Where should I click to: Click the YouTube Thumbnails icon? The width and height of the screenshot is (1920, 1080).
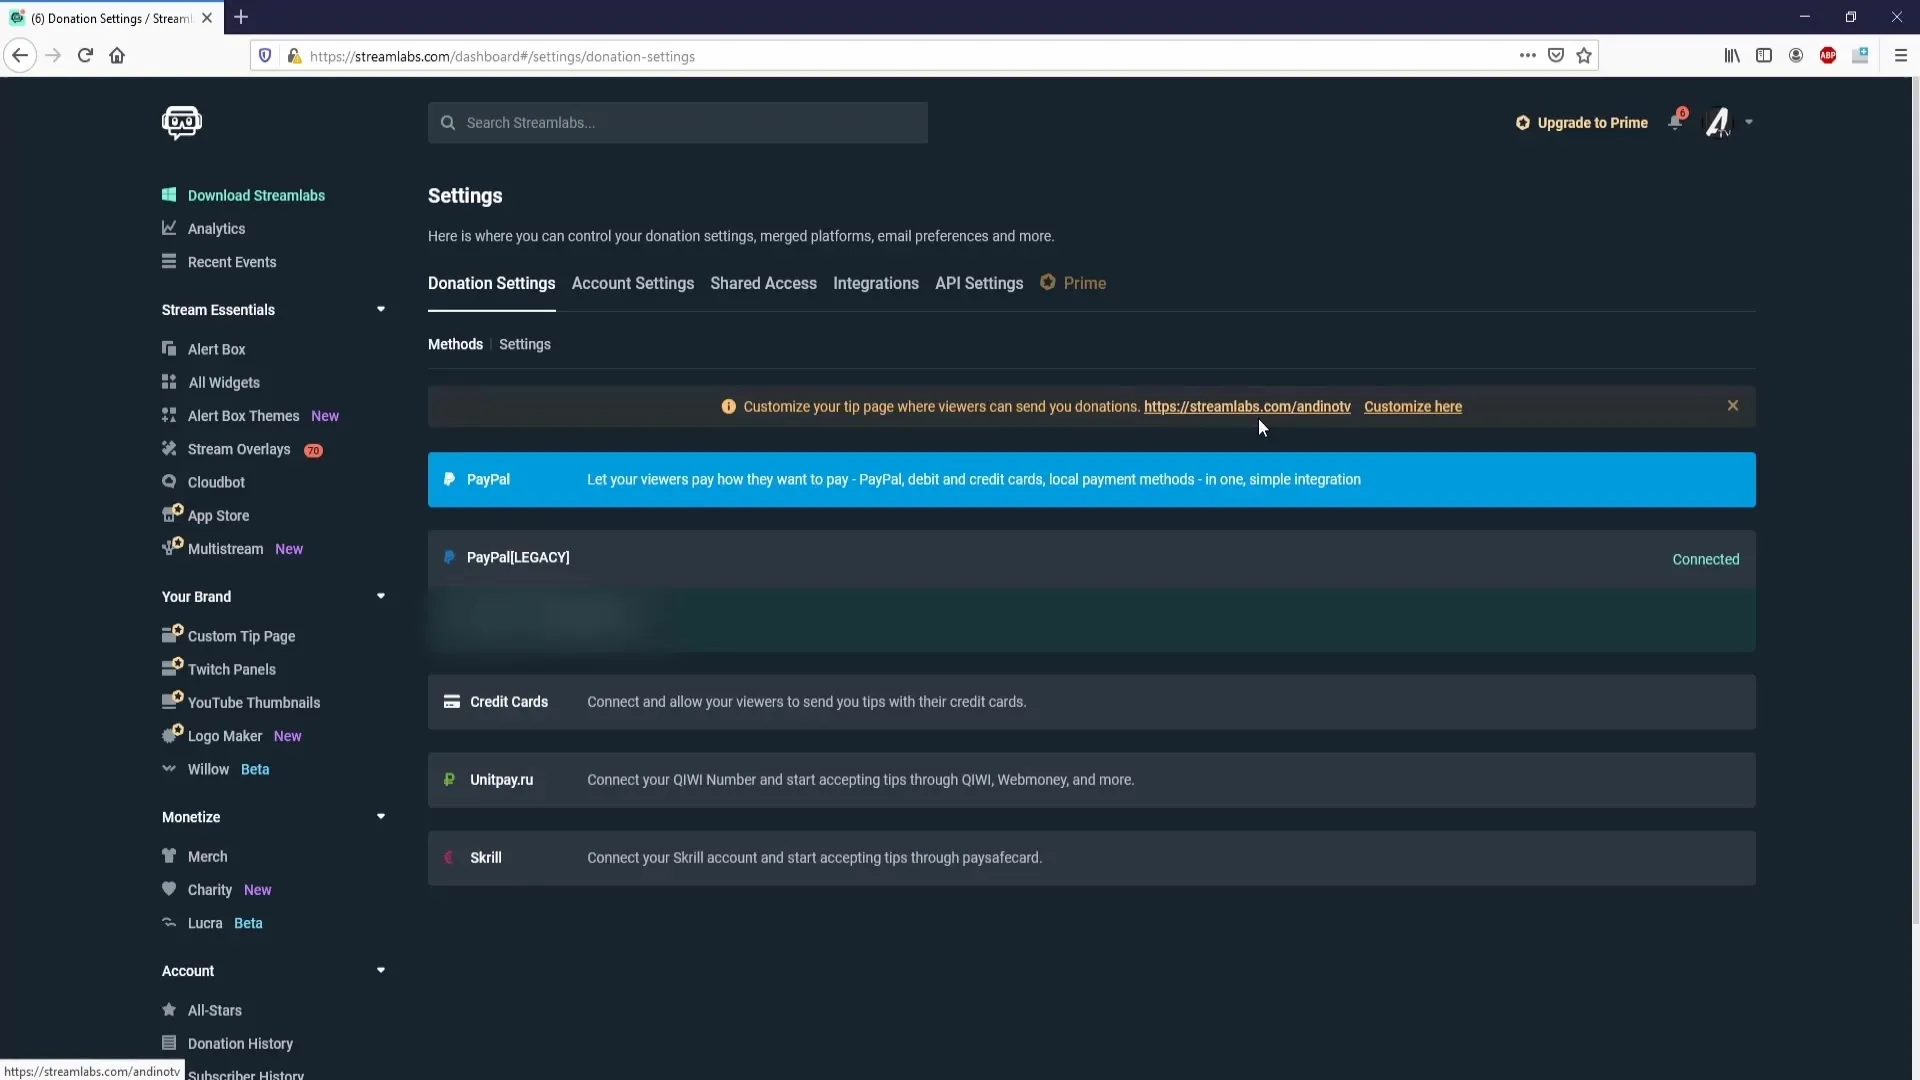[172, 700]
